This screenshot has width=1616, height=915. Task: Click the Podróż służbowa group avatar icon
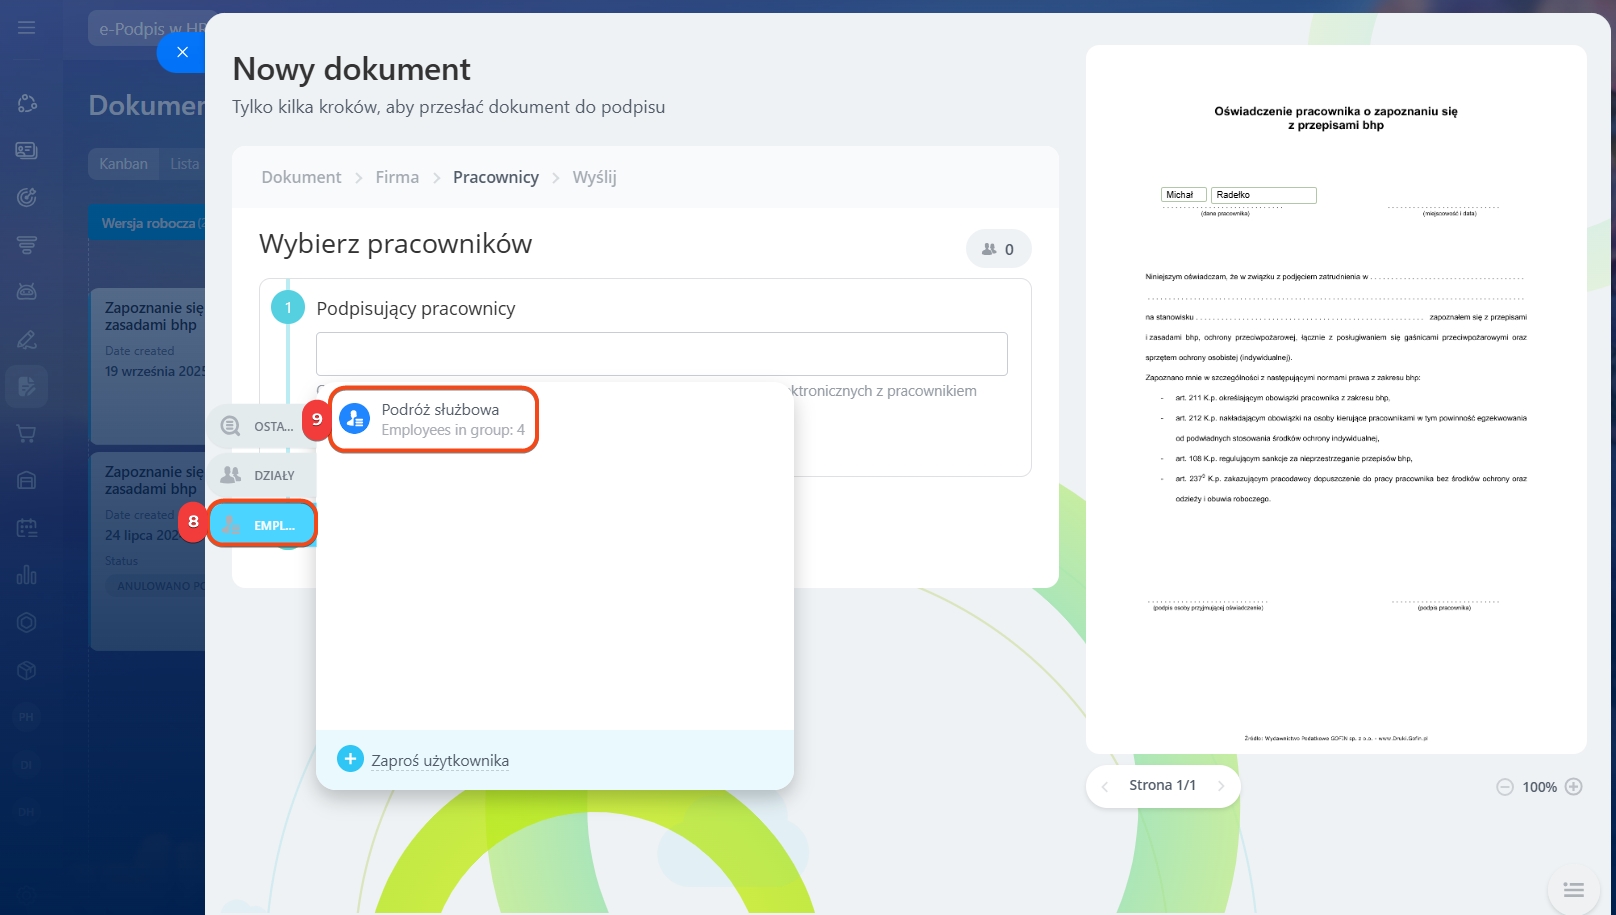355,419
